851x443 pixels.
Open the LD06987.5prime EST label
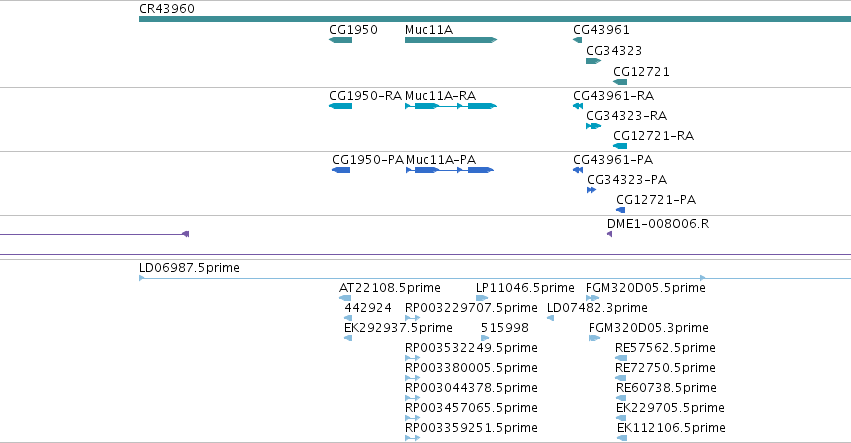[189, 268]
